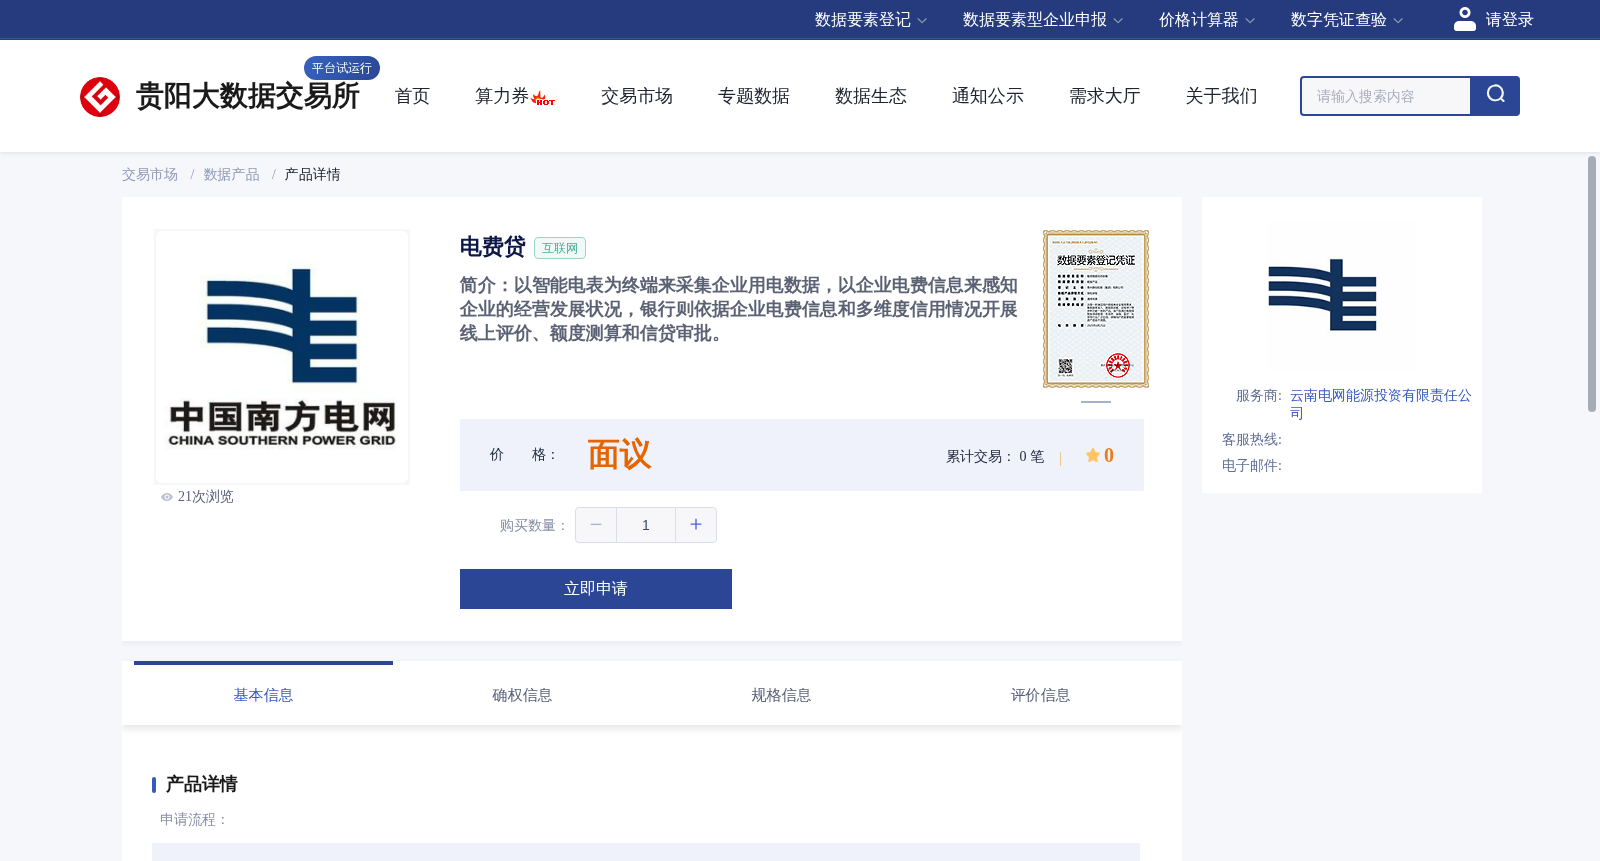The width and height of the screenshot is (1600, 861).
Task: Click the 电费贷 product title
Action: click(492, 247)
